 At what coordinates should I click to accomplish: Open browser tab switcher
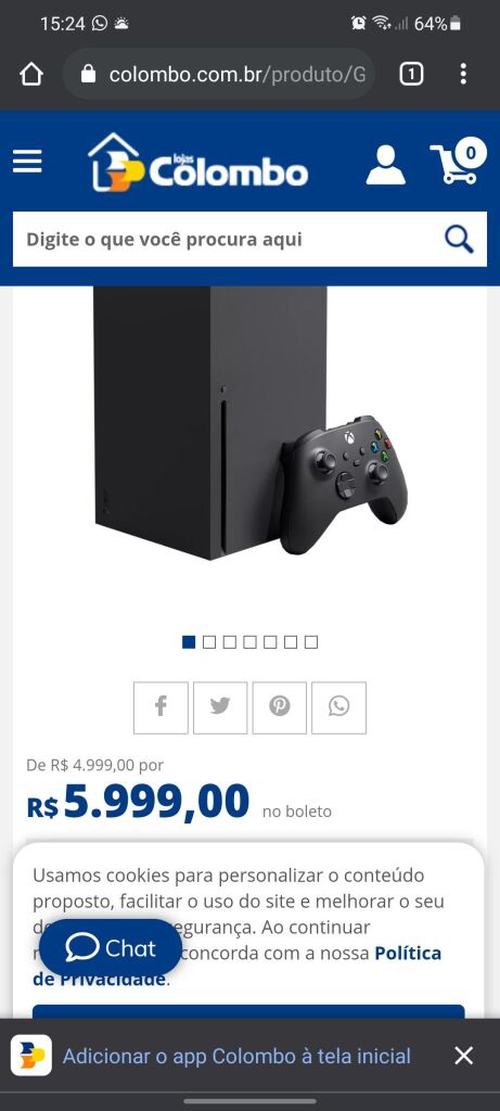(x=411, y=74)
